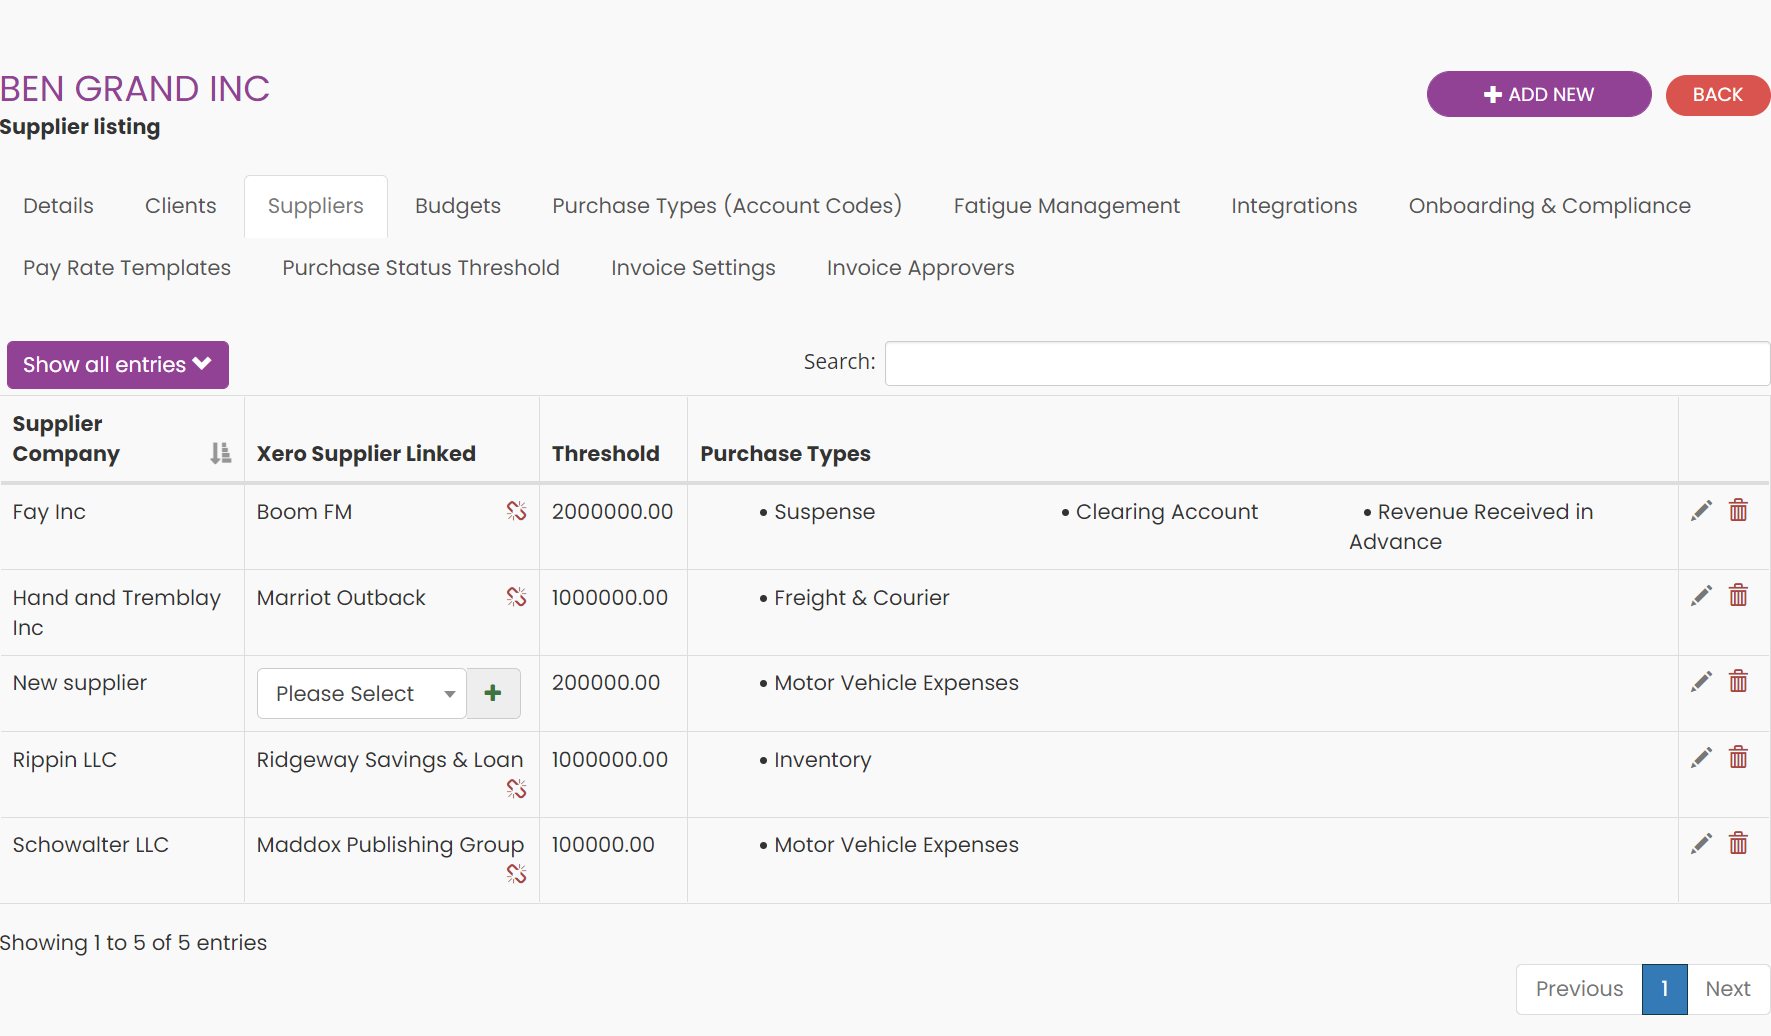Go to Next page in pagination
This screenshot has height=1036, width=1771.
click(1727, 989)
